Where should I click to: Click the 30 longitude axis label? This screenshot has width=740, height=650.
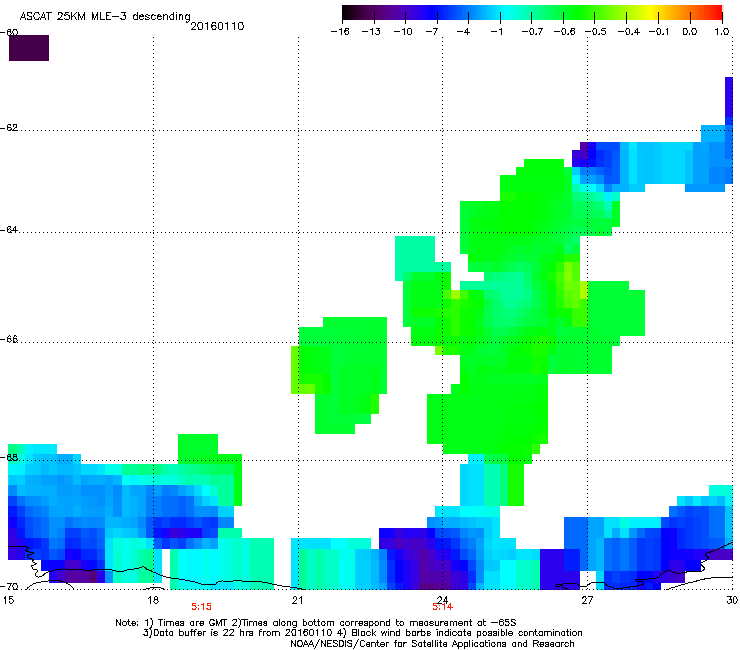pos(732,600)
